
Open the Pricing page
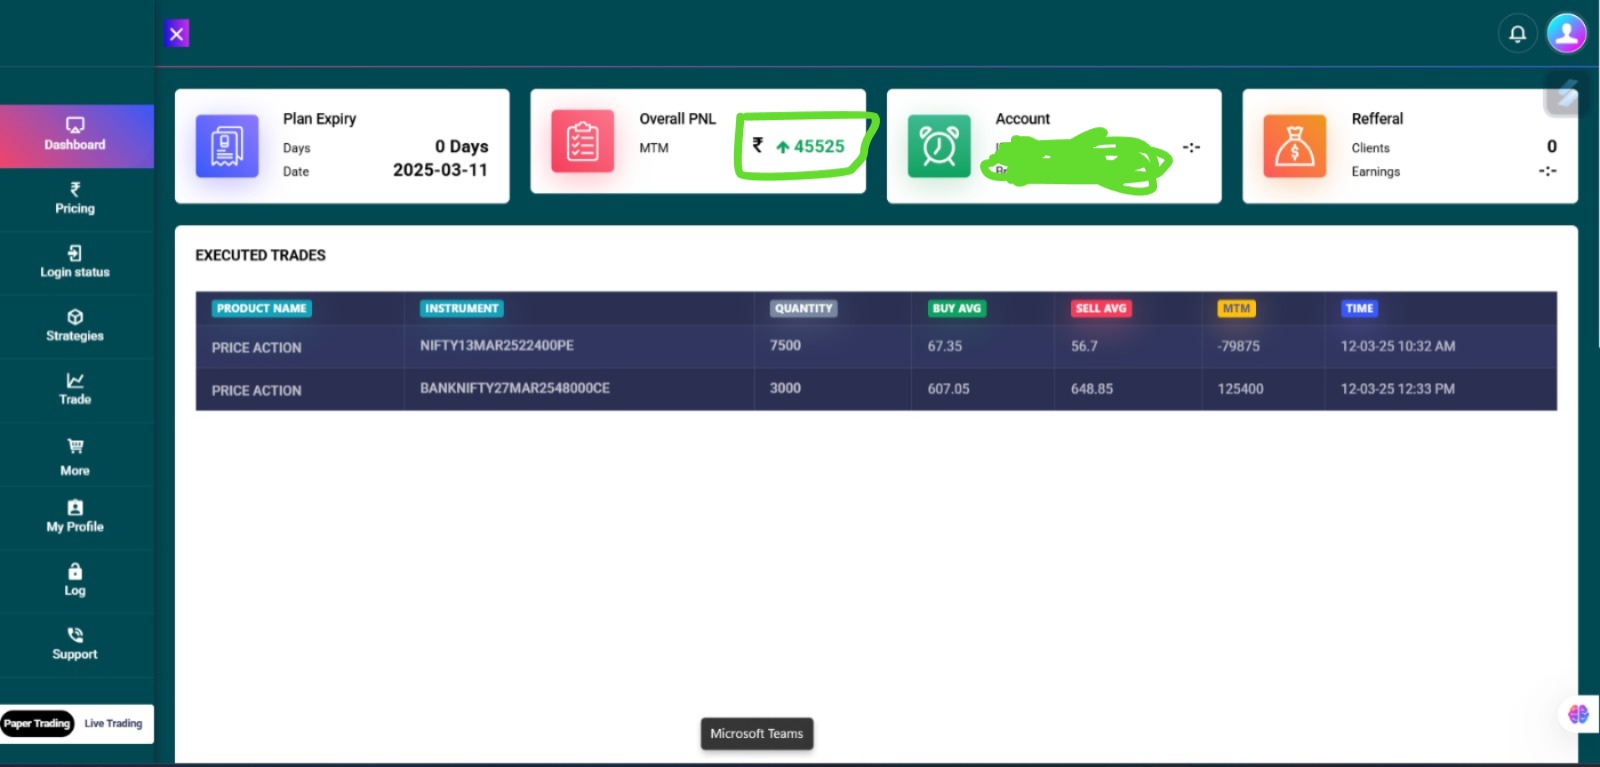coord(75,199)
